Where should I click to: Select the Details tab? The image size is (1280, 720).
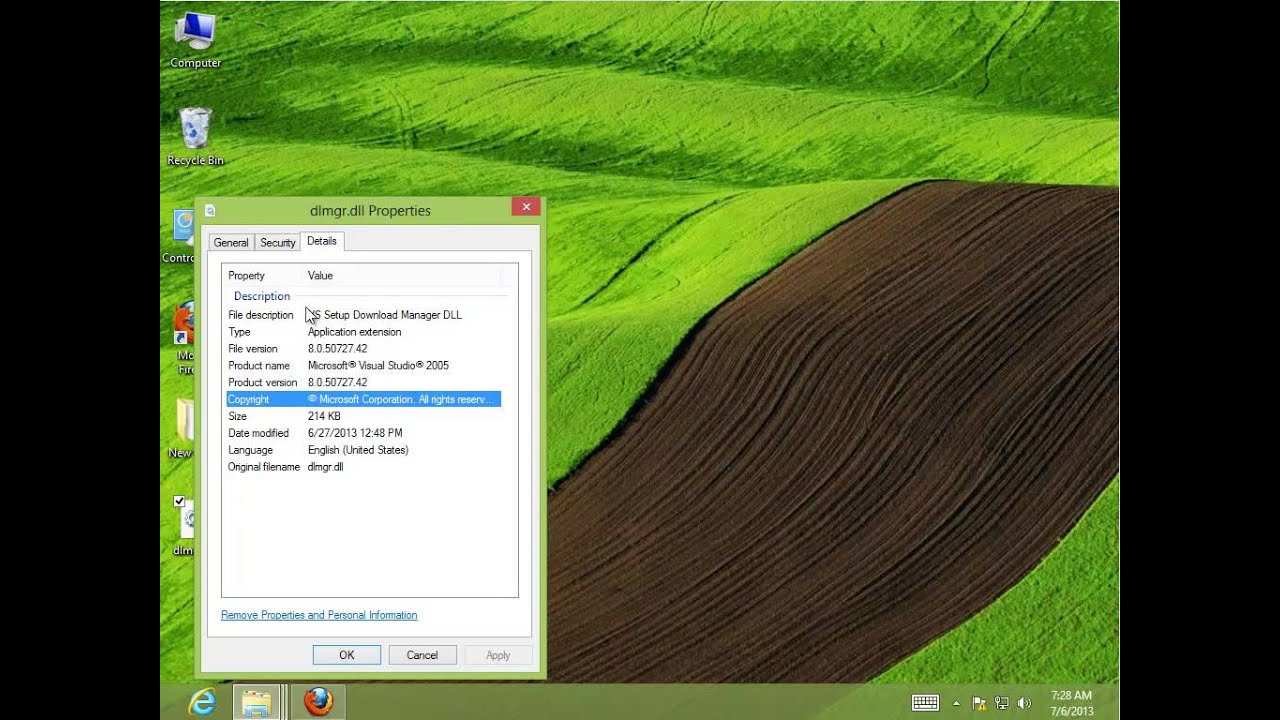(x=322, y=241)
